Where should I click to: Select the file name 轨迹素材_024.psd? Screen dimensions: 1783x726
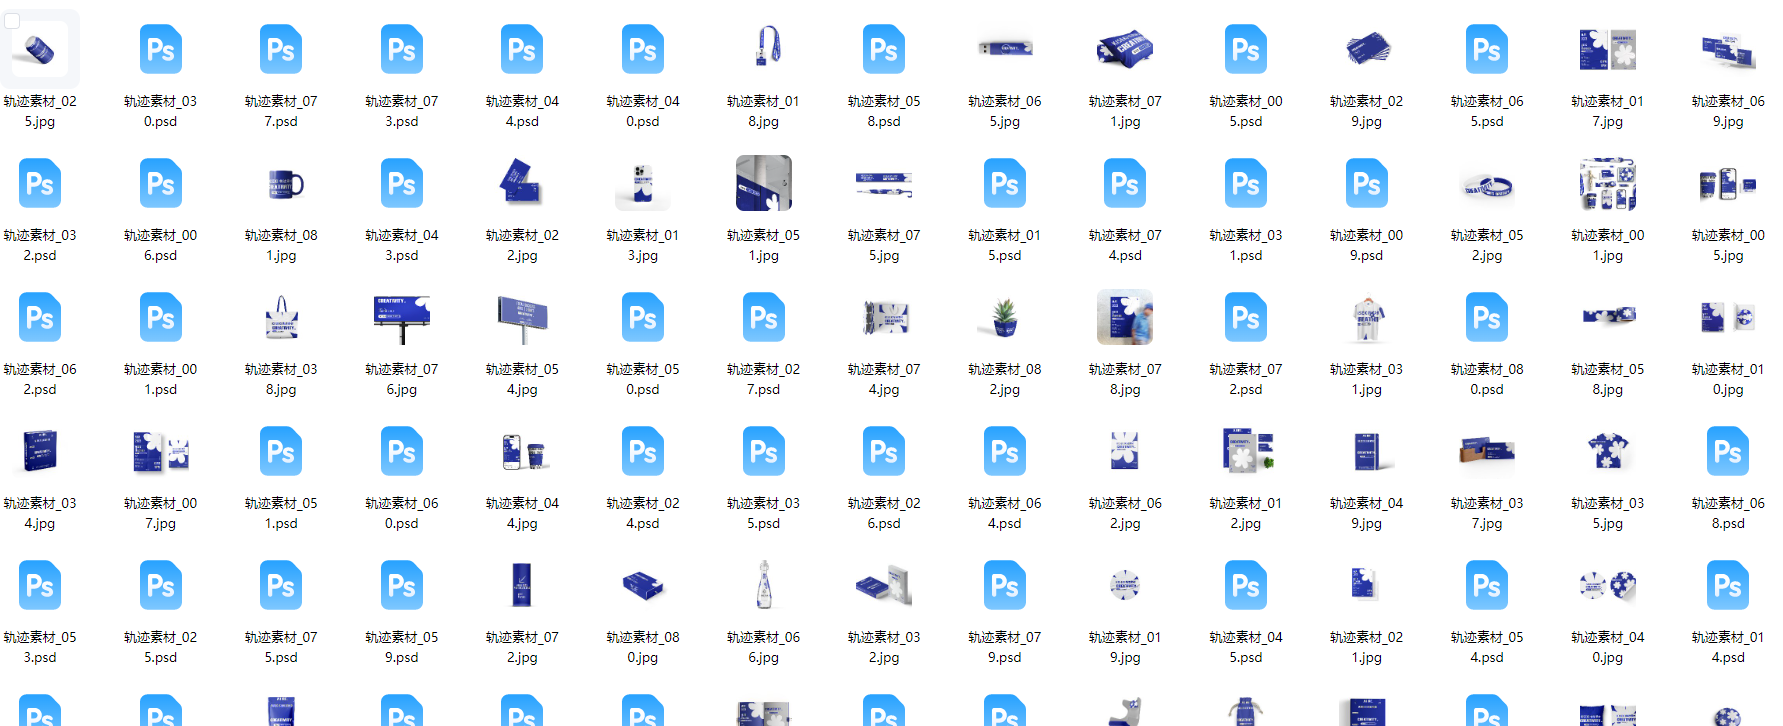coord(643,513)
